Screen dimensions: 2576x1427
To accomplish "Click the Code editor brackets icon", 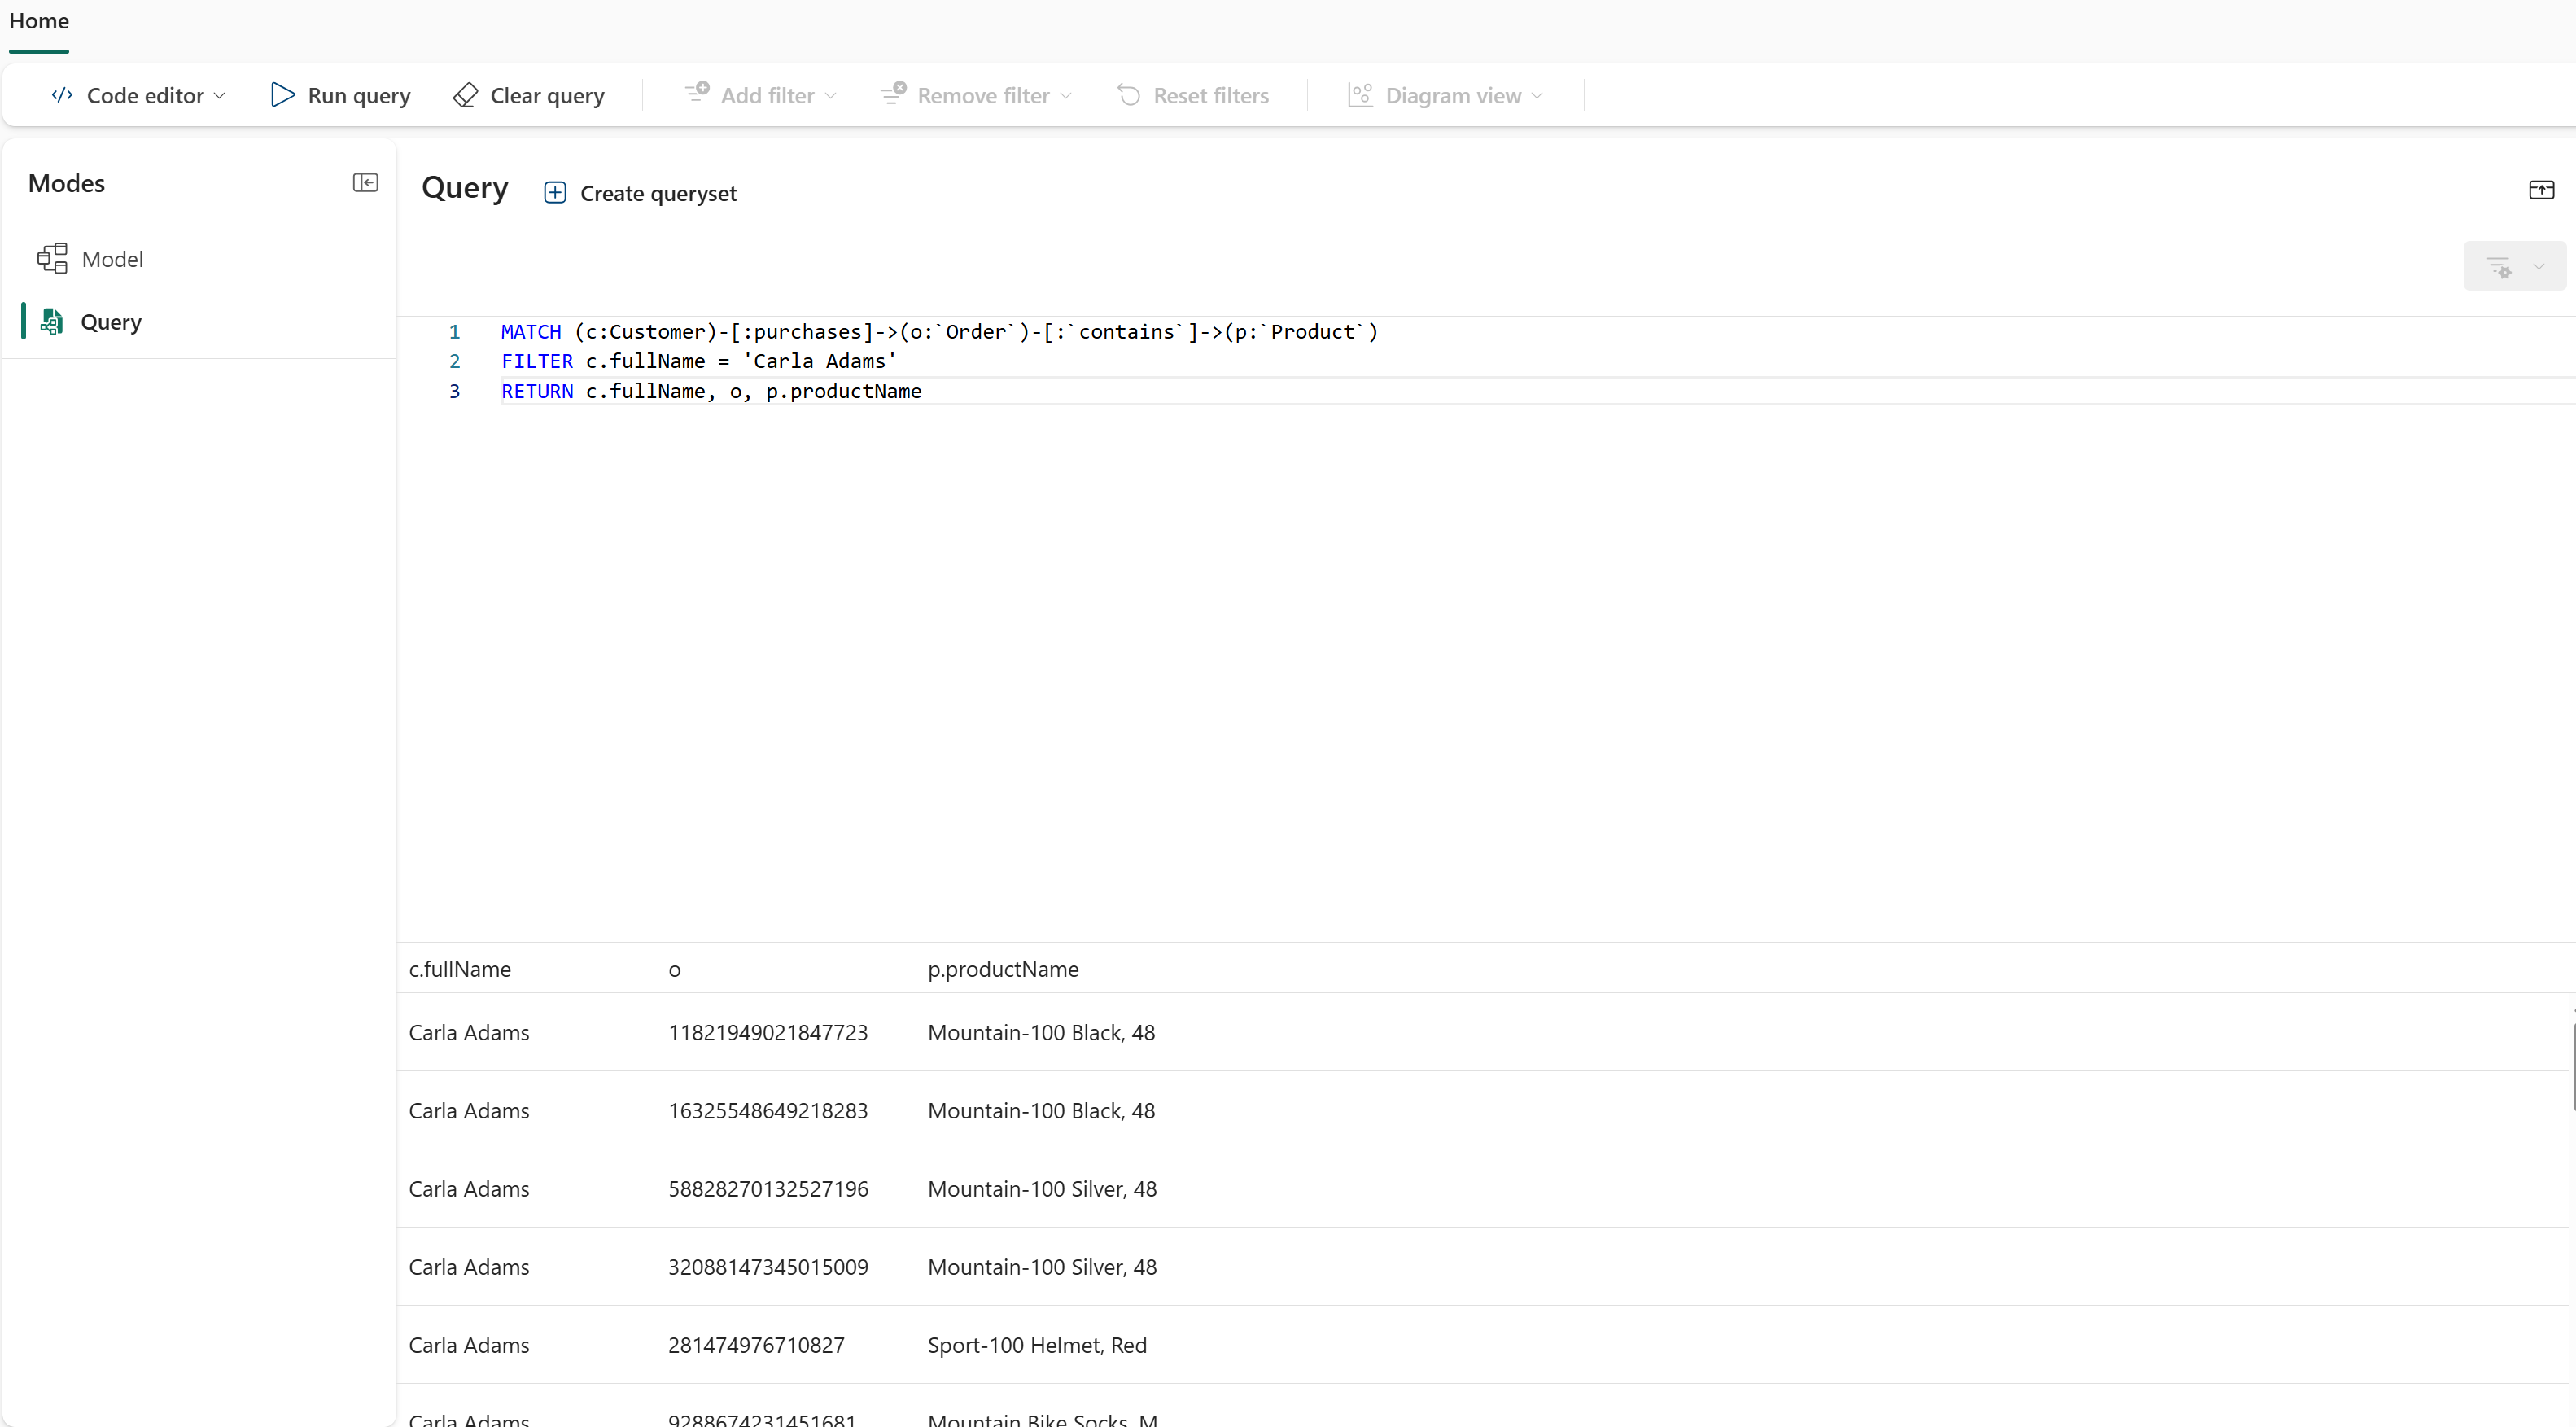I will point(62,95).
